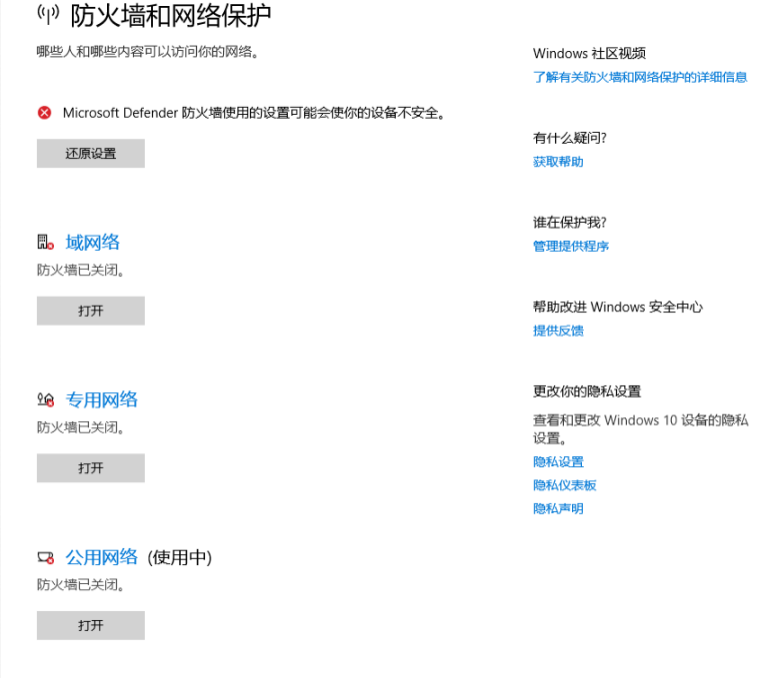Screen dimensions: 782x678
Task: Click the public network icon
Action: pyautogui.click(x=45, y=557)
